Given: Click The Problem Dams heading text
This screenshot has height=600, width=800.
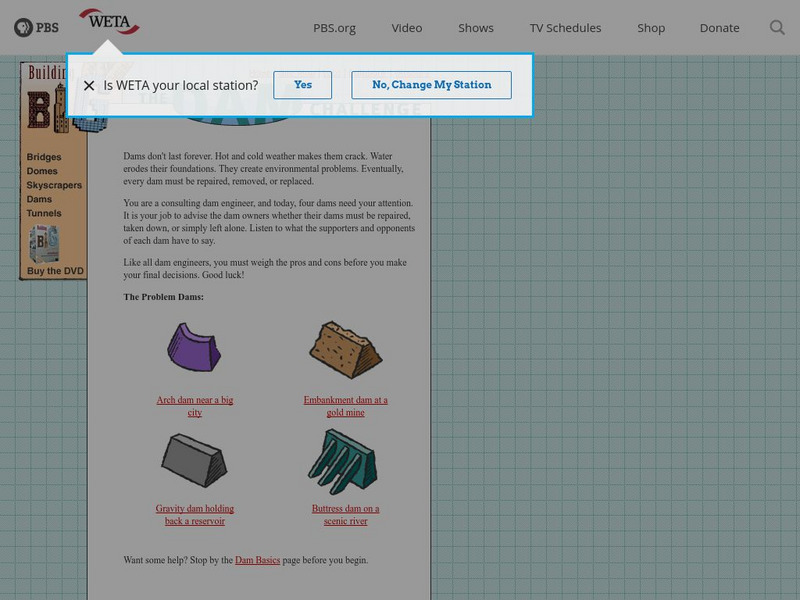Looking at the screenshot, I should 163,296.
